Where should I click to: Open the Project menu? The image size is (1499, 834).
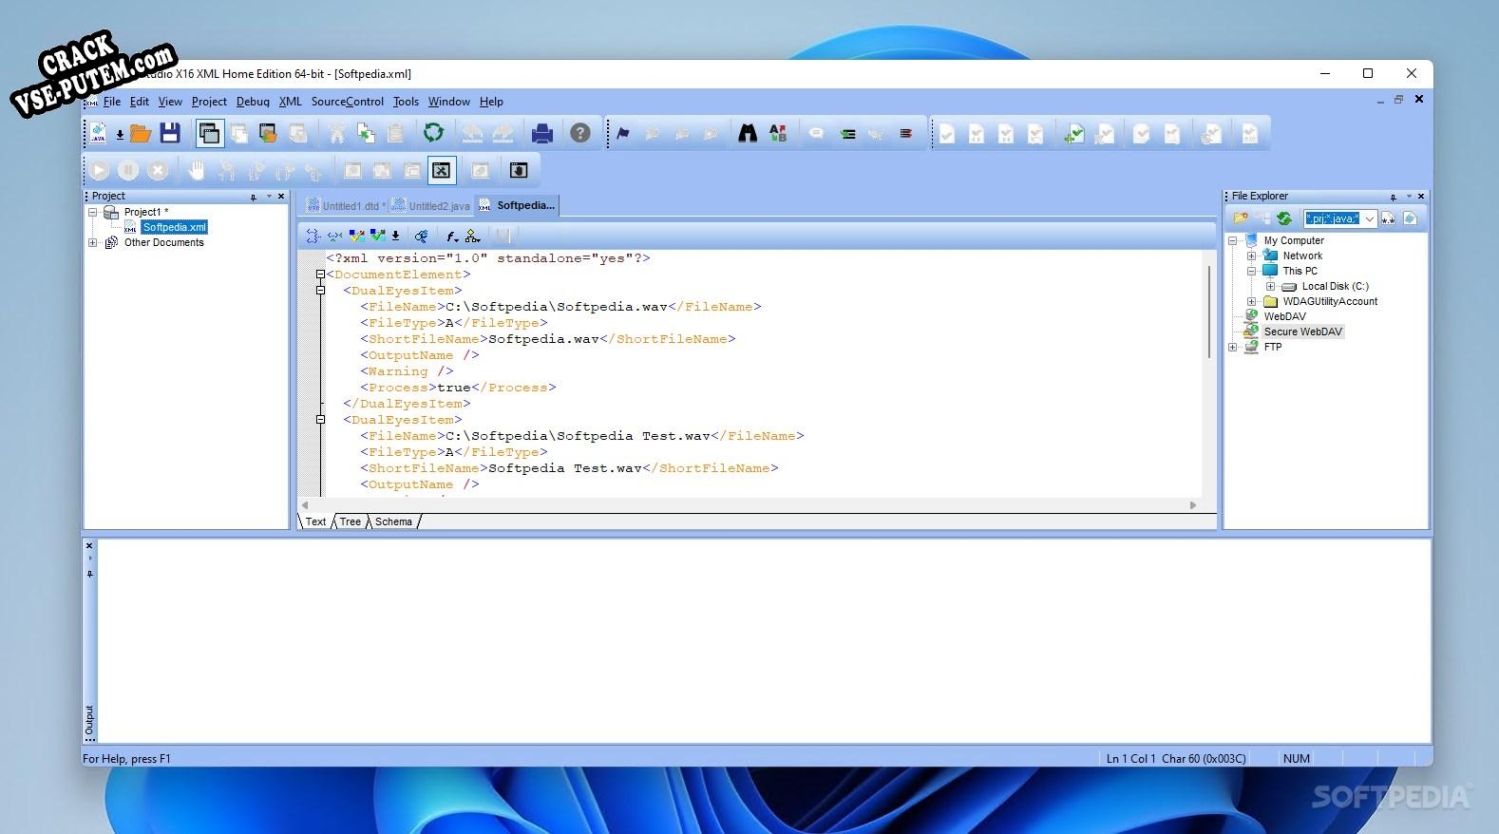[209, 102]
